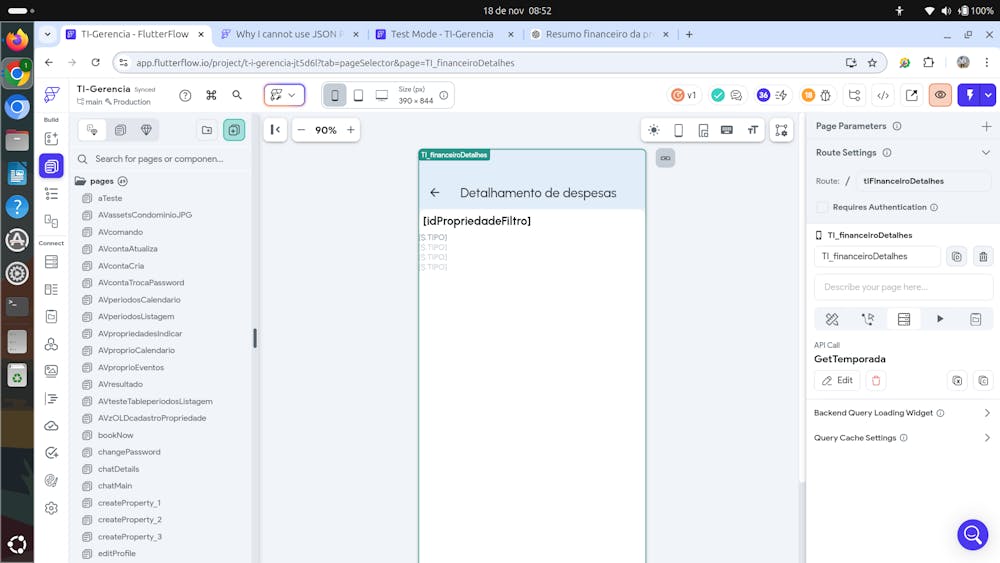
Task: Select desktop device canvas size
Action: coord(381,95)
